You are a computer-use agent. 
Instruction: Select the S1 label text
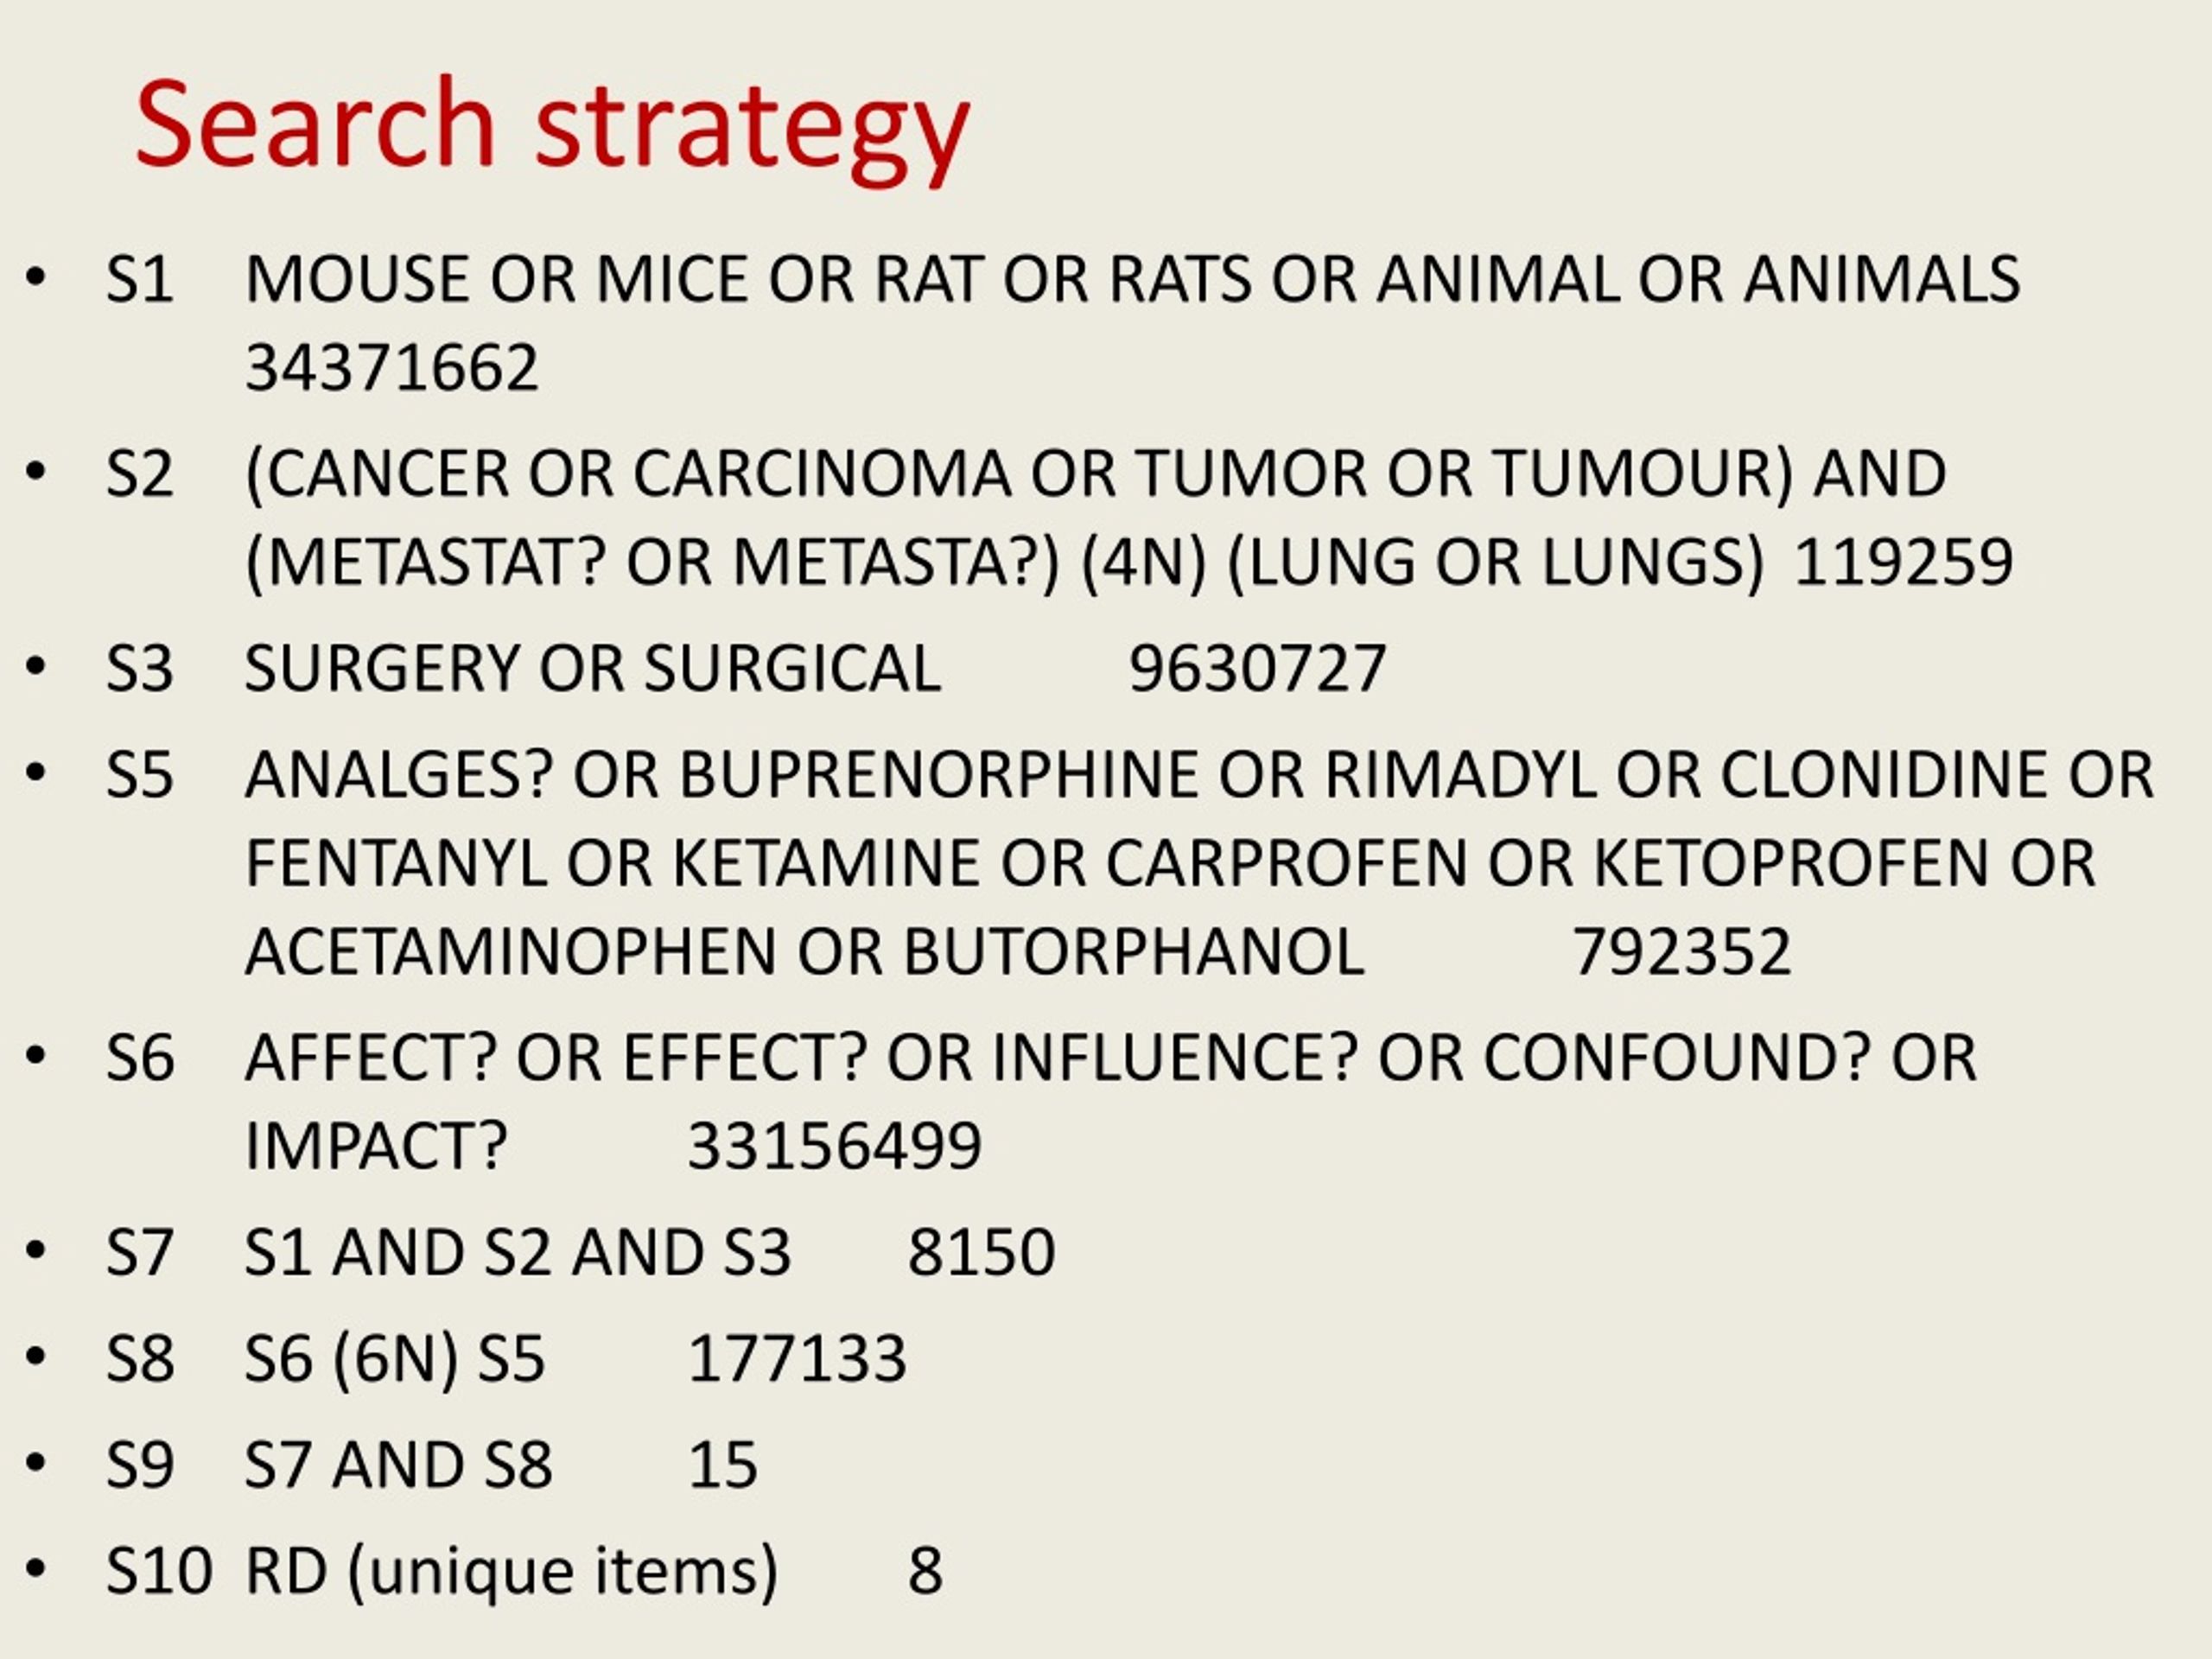click(x=140, y=279)
